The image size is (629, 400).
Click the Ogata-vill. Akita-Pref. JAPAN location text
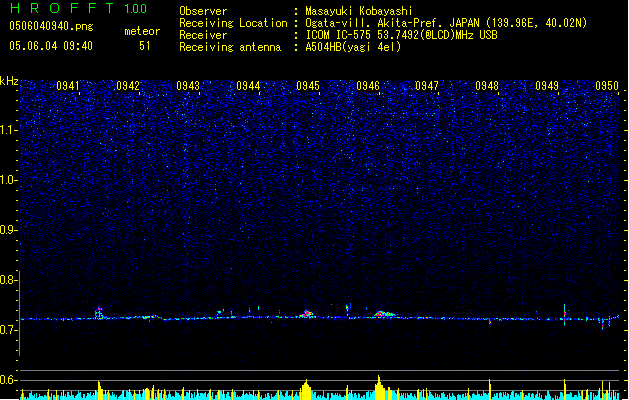pos(446,23)
